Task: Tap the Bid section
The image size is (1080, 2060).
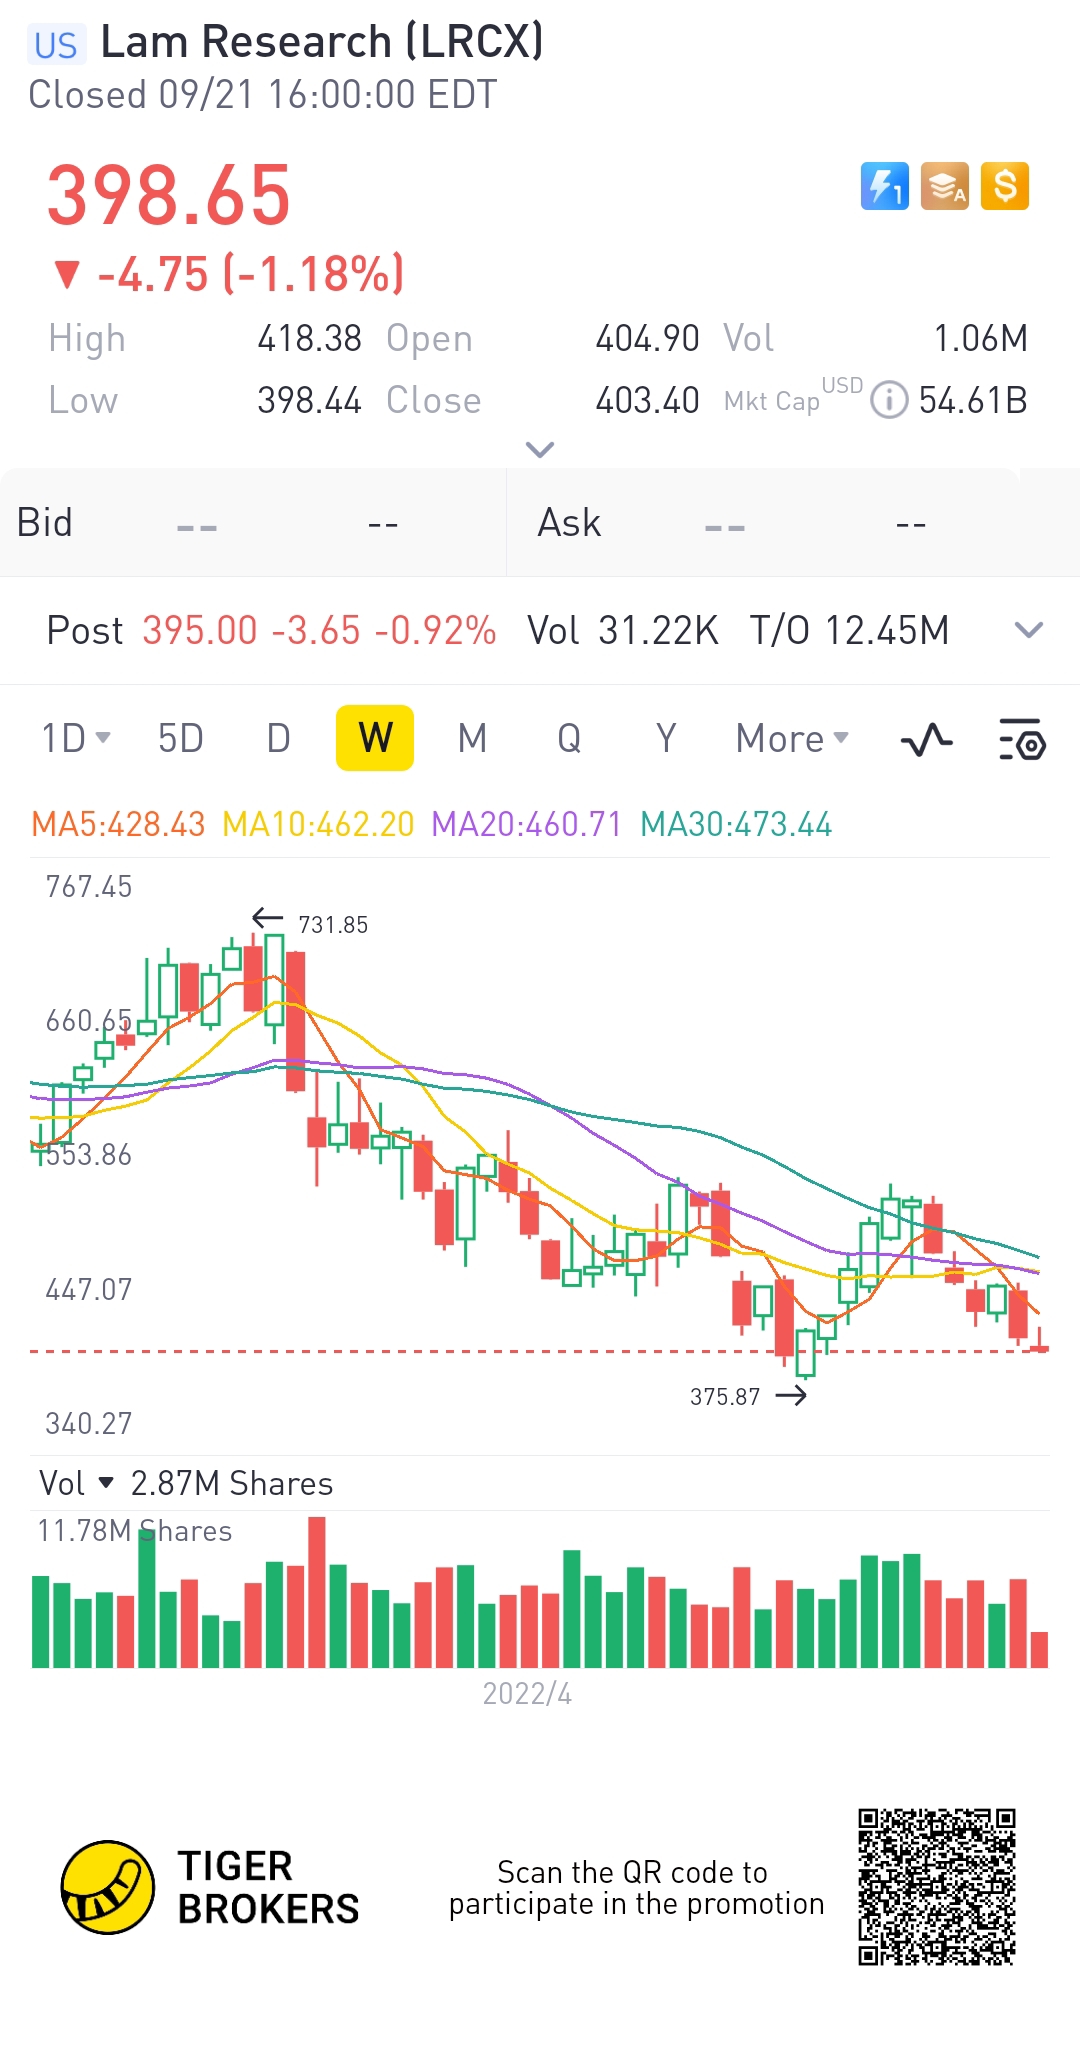Action: pyautogui.click(x=253, y=523)
